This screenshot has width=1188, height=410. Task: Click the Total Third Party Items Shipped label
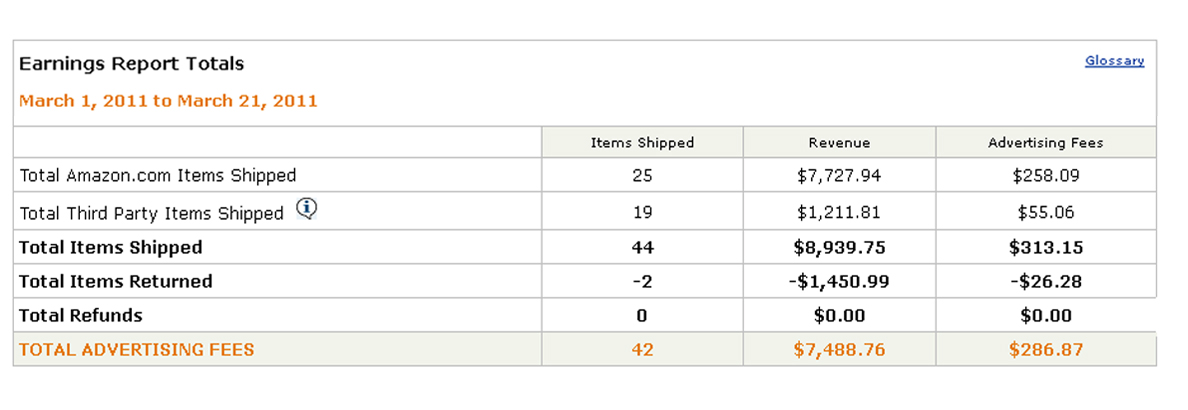pos(152,213)
